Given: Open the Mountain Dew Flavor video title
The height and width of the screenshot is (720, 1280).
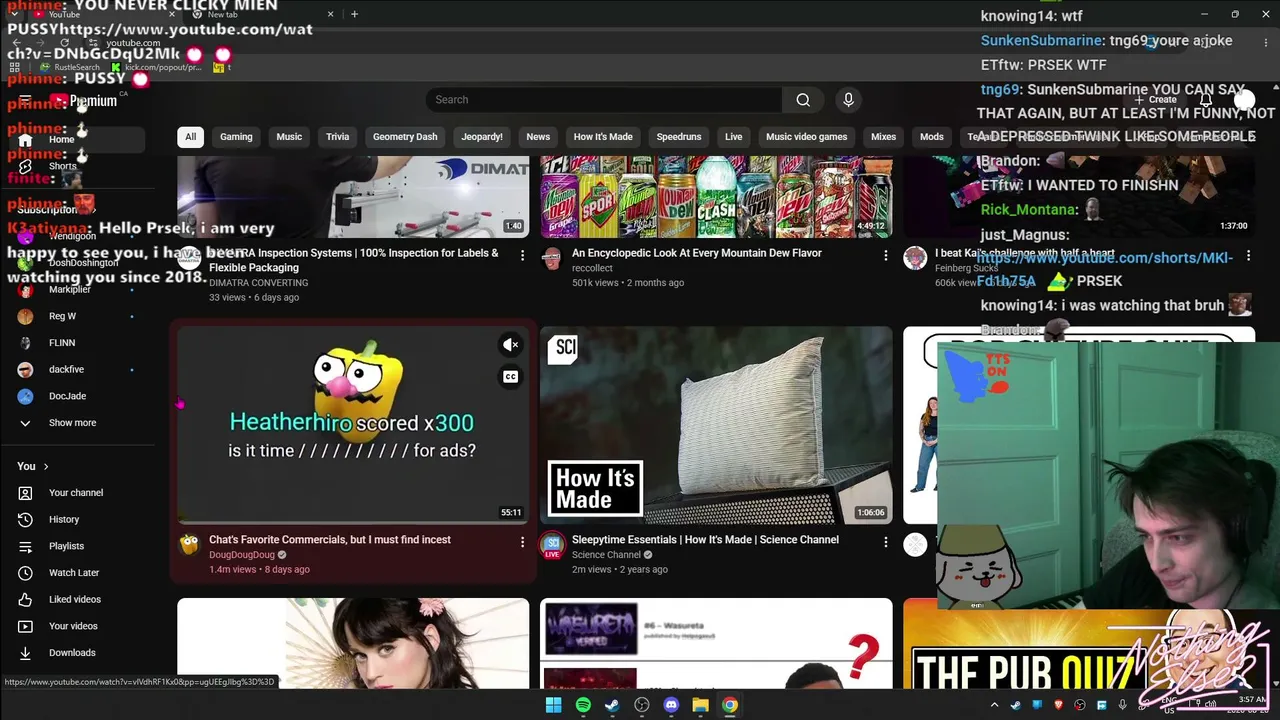Looking at the screenshot, I should (x=697, y=253).
